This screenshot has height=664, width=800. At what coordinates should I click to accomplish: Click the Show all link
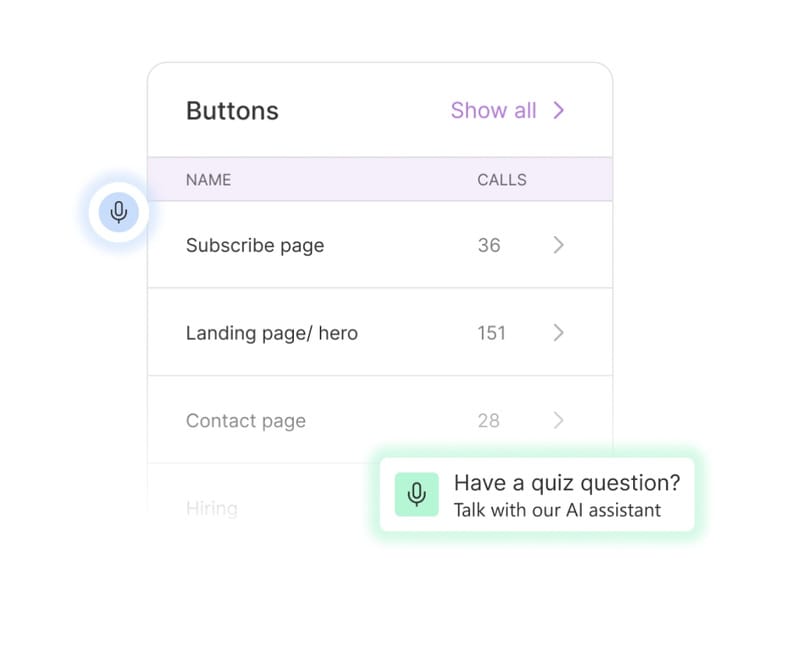(x=493, y=110)
